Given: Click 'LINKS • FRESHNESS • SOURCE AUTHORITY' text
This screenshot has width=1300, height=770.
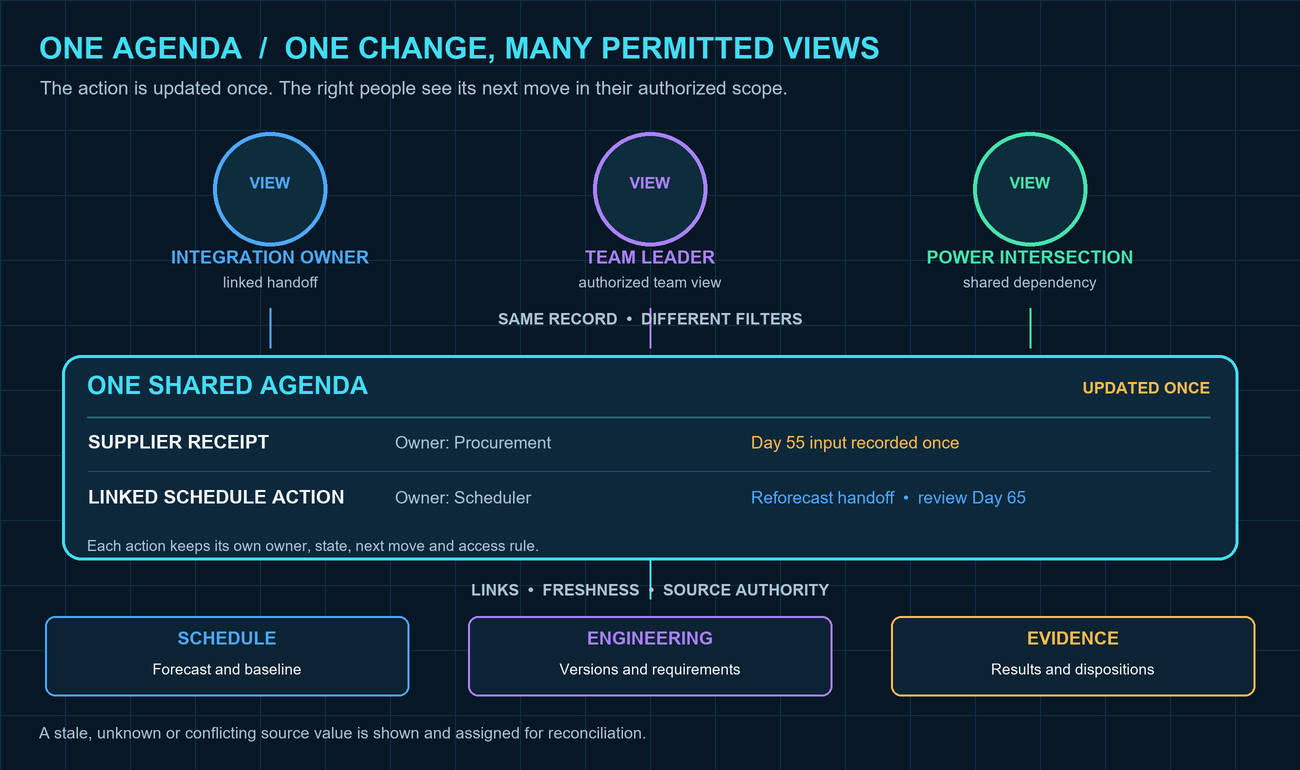Looking at the screenshot, I should 650,590.
